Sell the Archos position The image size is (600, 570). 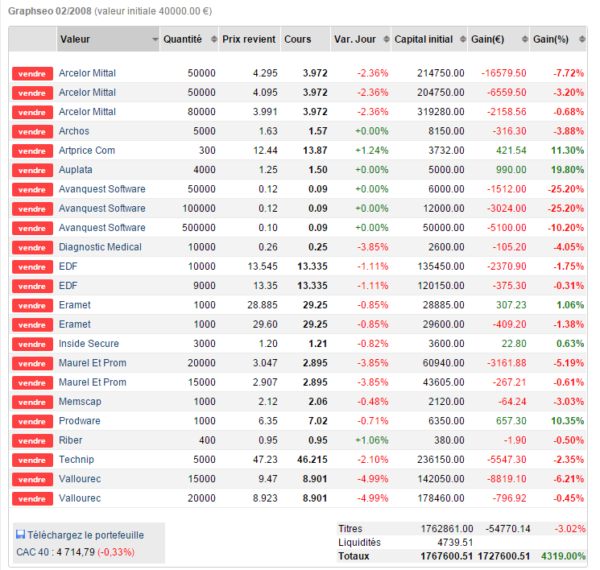coord(33,132)
